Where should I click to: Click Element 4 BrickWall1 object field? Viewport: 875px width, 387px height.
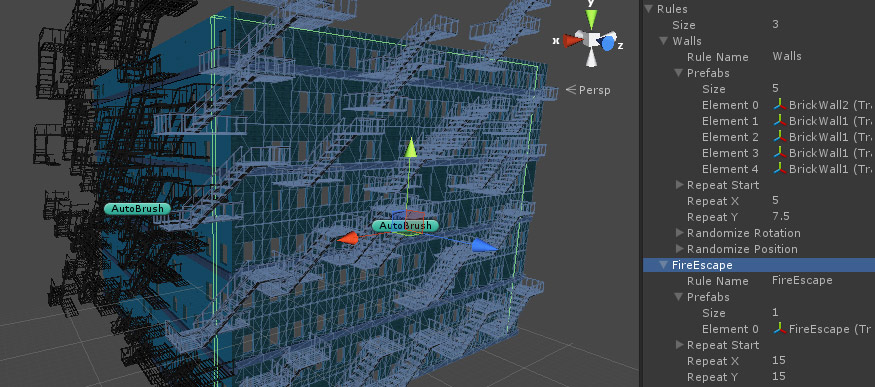823,169
